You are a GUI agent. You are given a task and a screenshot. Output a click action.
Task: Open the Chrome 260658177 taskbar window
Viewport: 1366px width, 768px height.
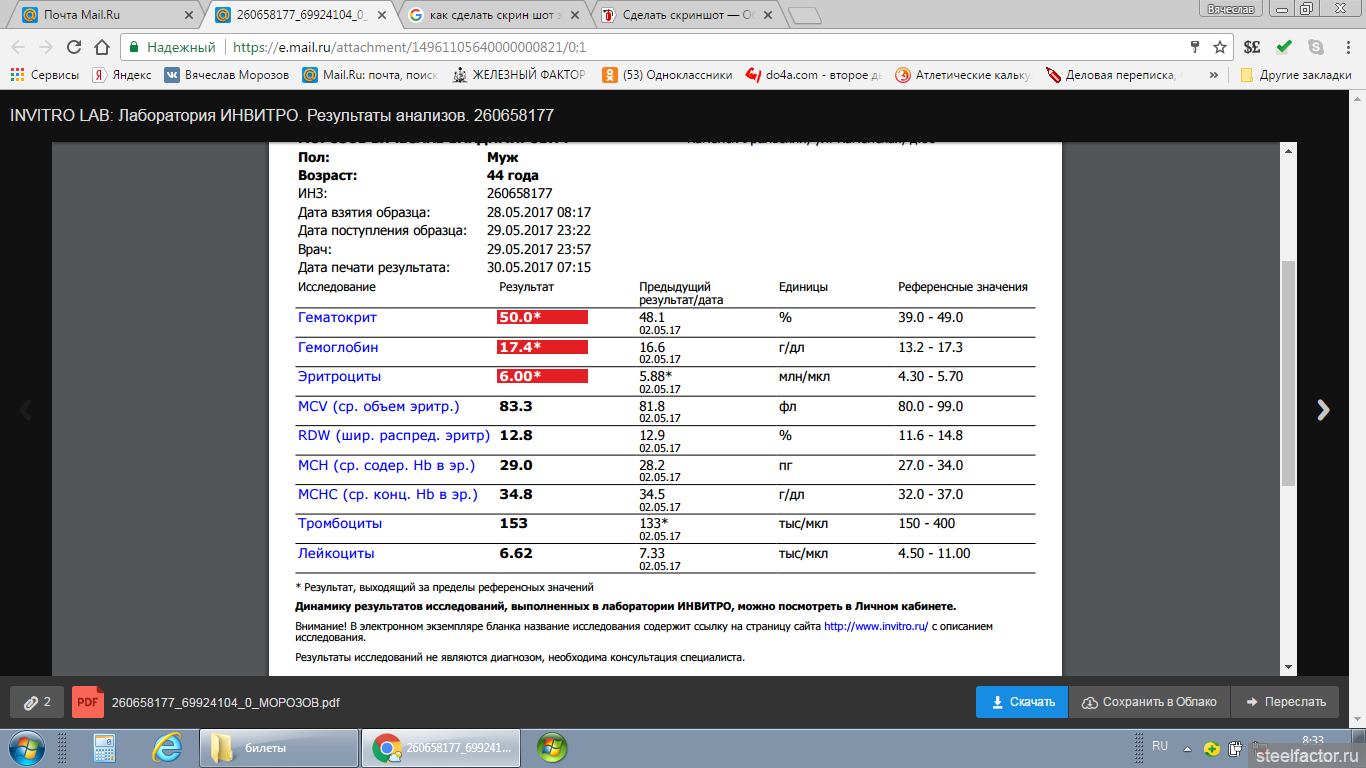pos(439,747)
